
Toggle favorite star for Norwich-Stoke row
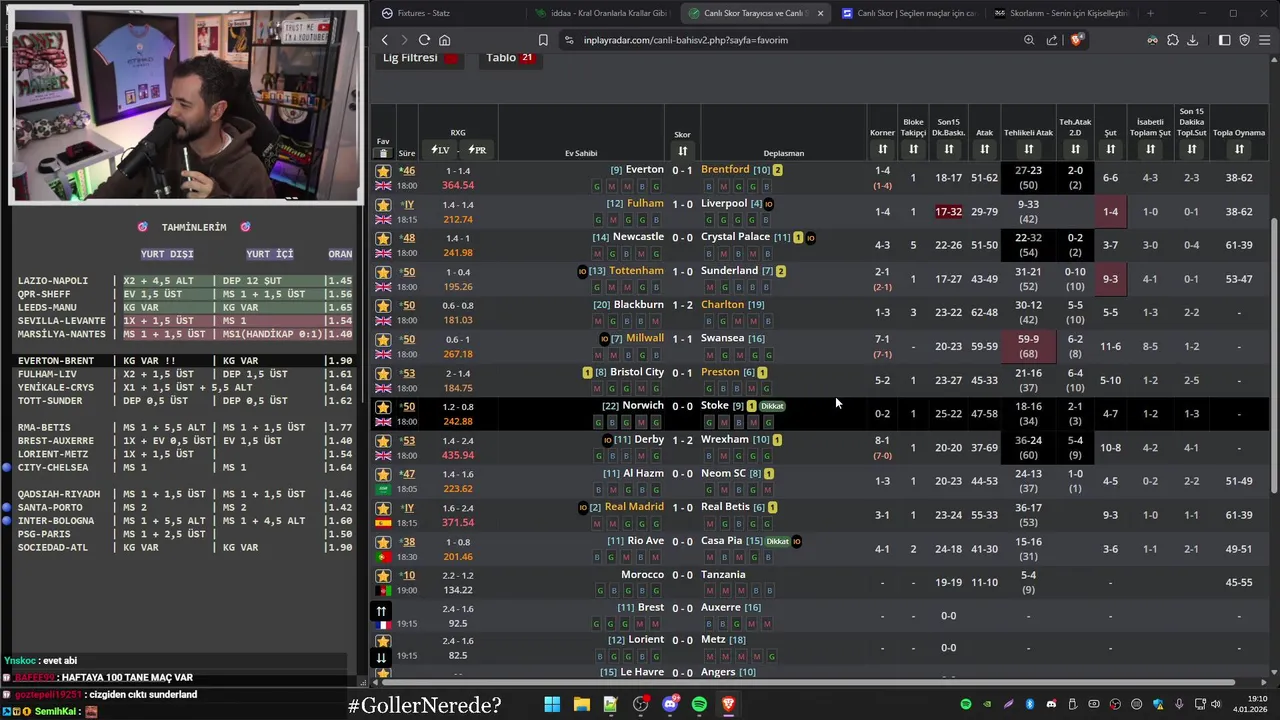383,407
